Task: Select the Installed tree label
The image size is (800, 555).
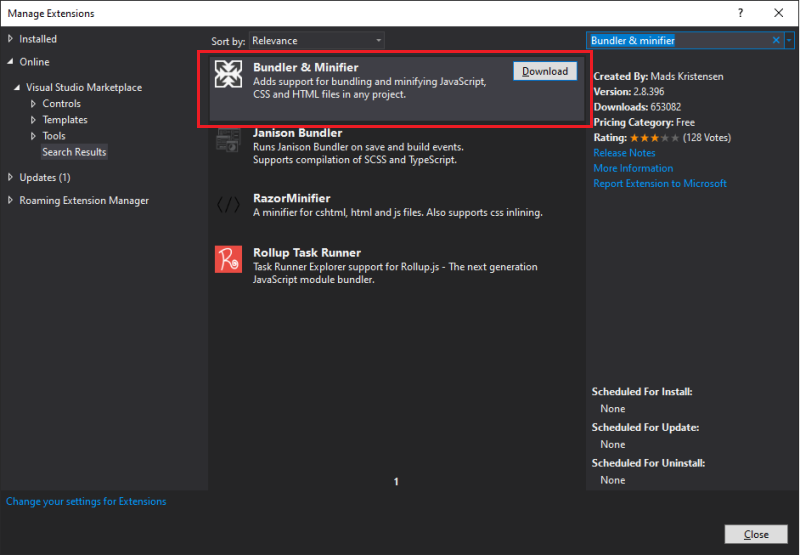Action: [38, 39]
